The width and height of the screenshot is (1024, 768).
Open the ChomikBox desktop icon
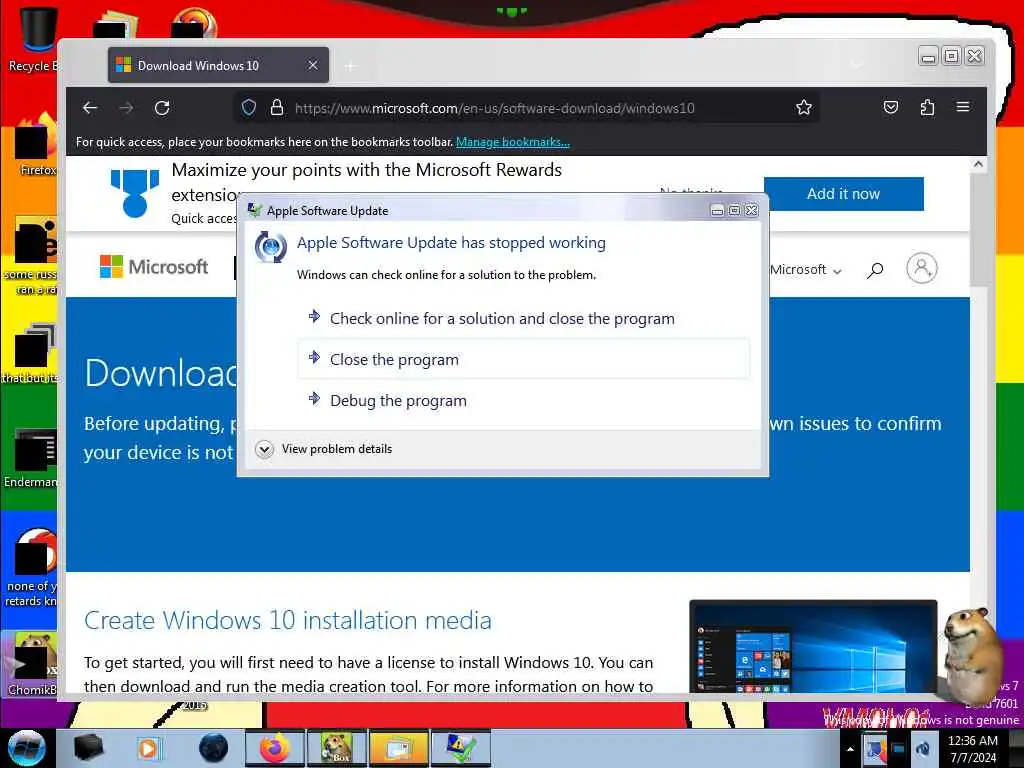31,665
